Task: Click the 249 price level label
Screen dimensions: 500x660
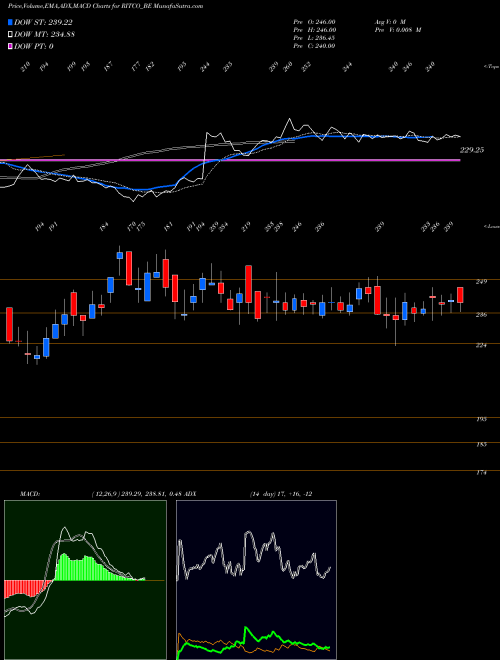Action: pyautogui.click(x=481, y=282)
